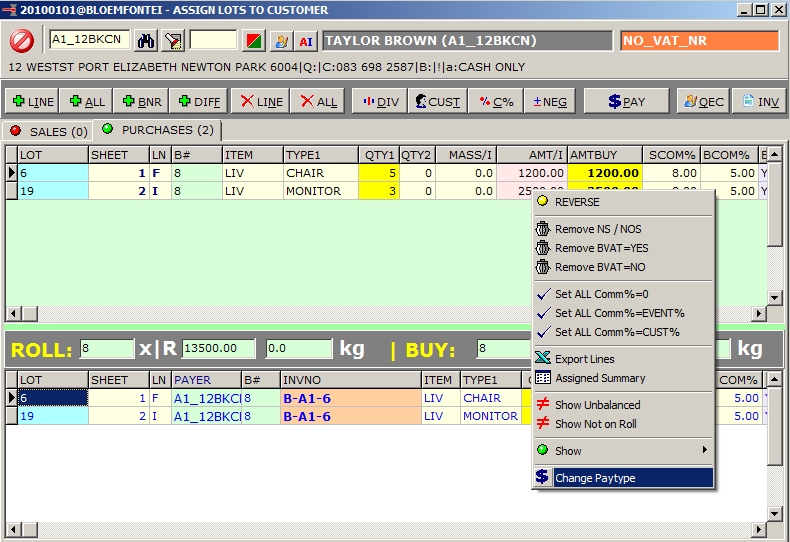This screenshot has height=542, width=790.
Task: Select Show Not on Roll menu item
Action: click(624, 424)
